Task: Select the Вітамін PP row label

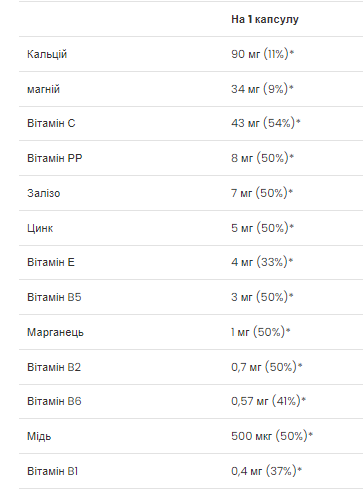Action: (55, 158)
